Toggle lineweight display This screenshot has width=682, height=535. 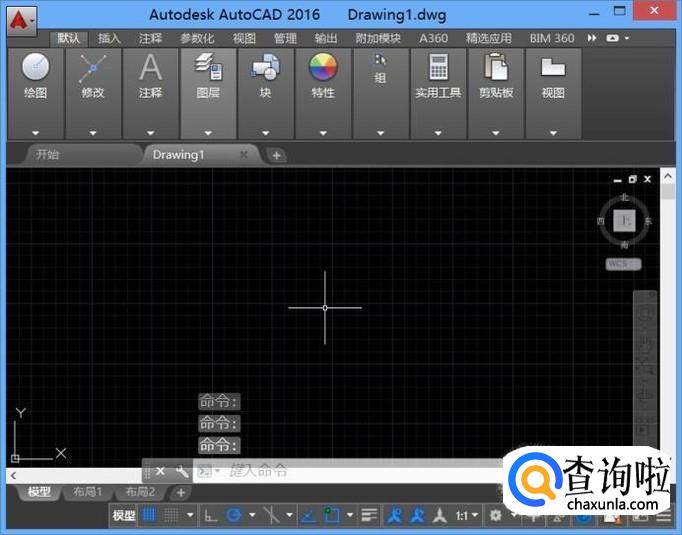(x=369, y=516)
